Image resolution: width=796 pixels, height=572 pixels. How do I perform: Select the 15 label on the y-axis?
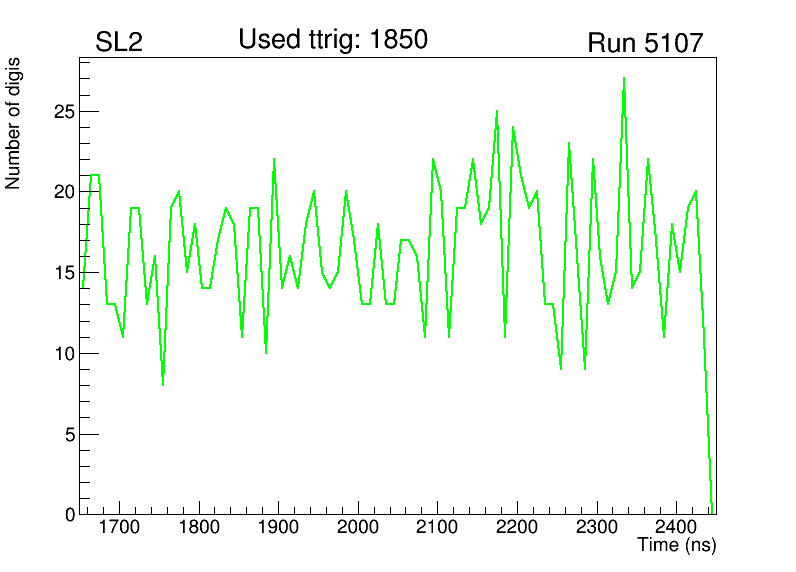(65, 272)
